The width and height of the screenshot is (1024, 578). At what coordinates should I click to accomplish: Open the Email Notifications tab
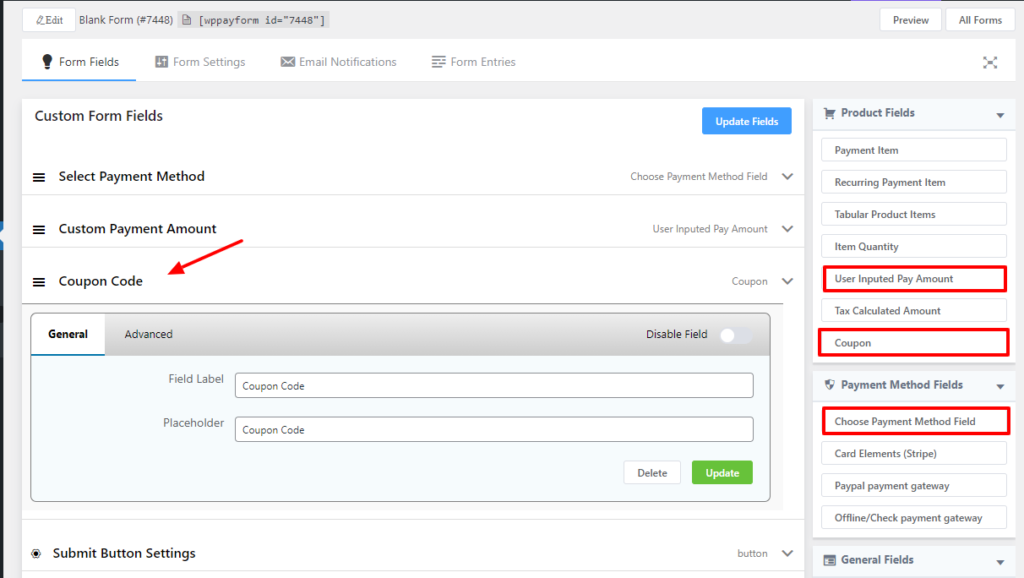tap(338, 62)
